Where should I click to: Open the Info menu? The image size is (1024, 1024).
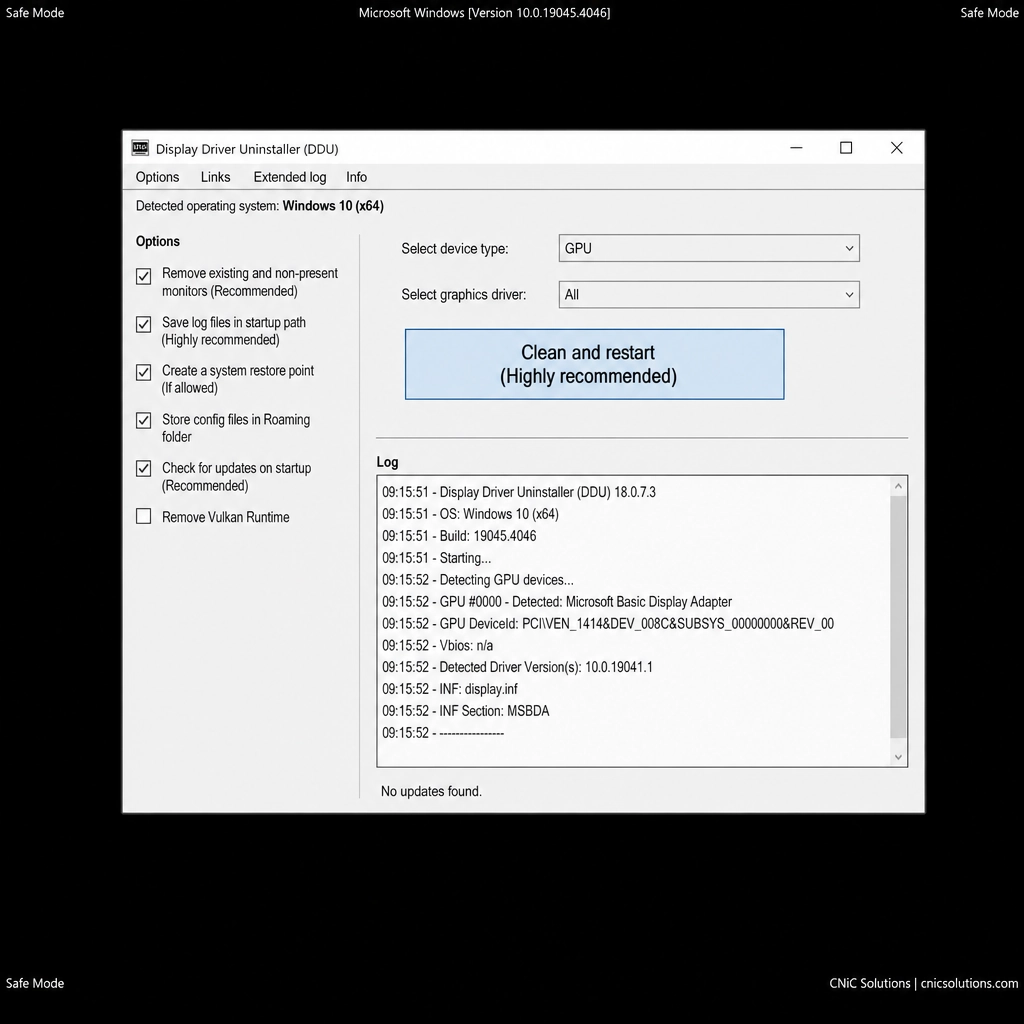[357, 177]
